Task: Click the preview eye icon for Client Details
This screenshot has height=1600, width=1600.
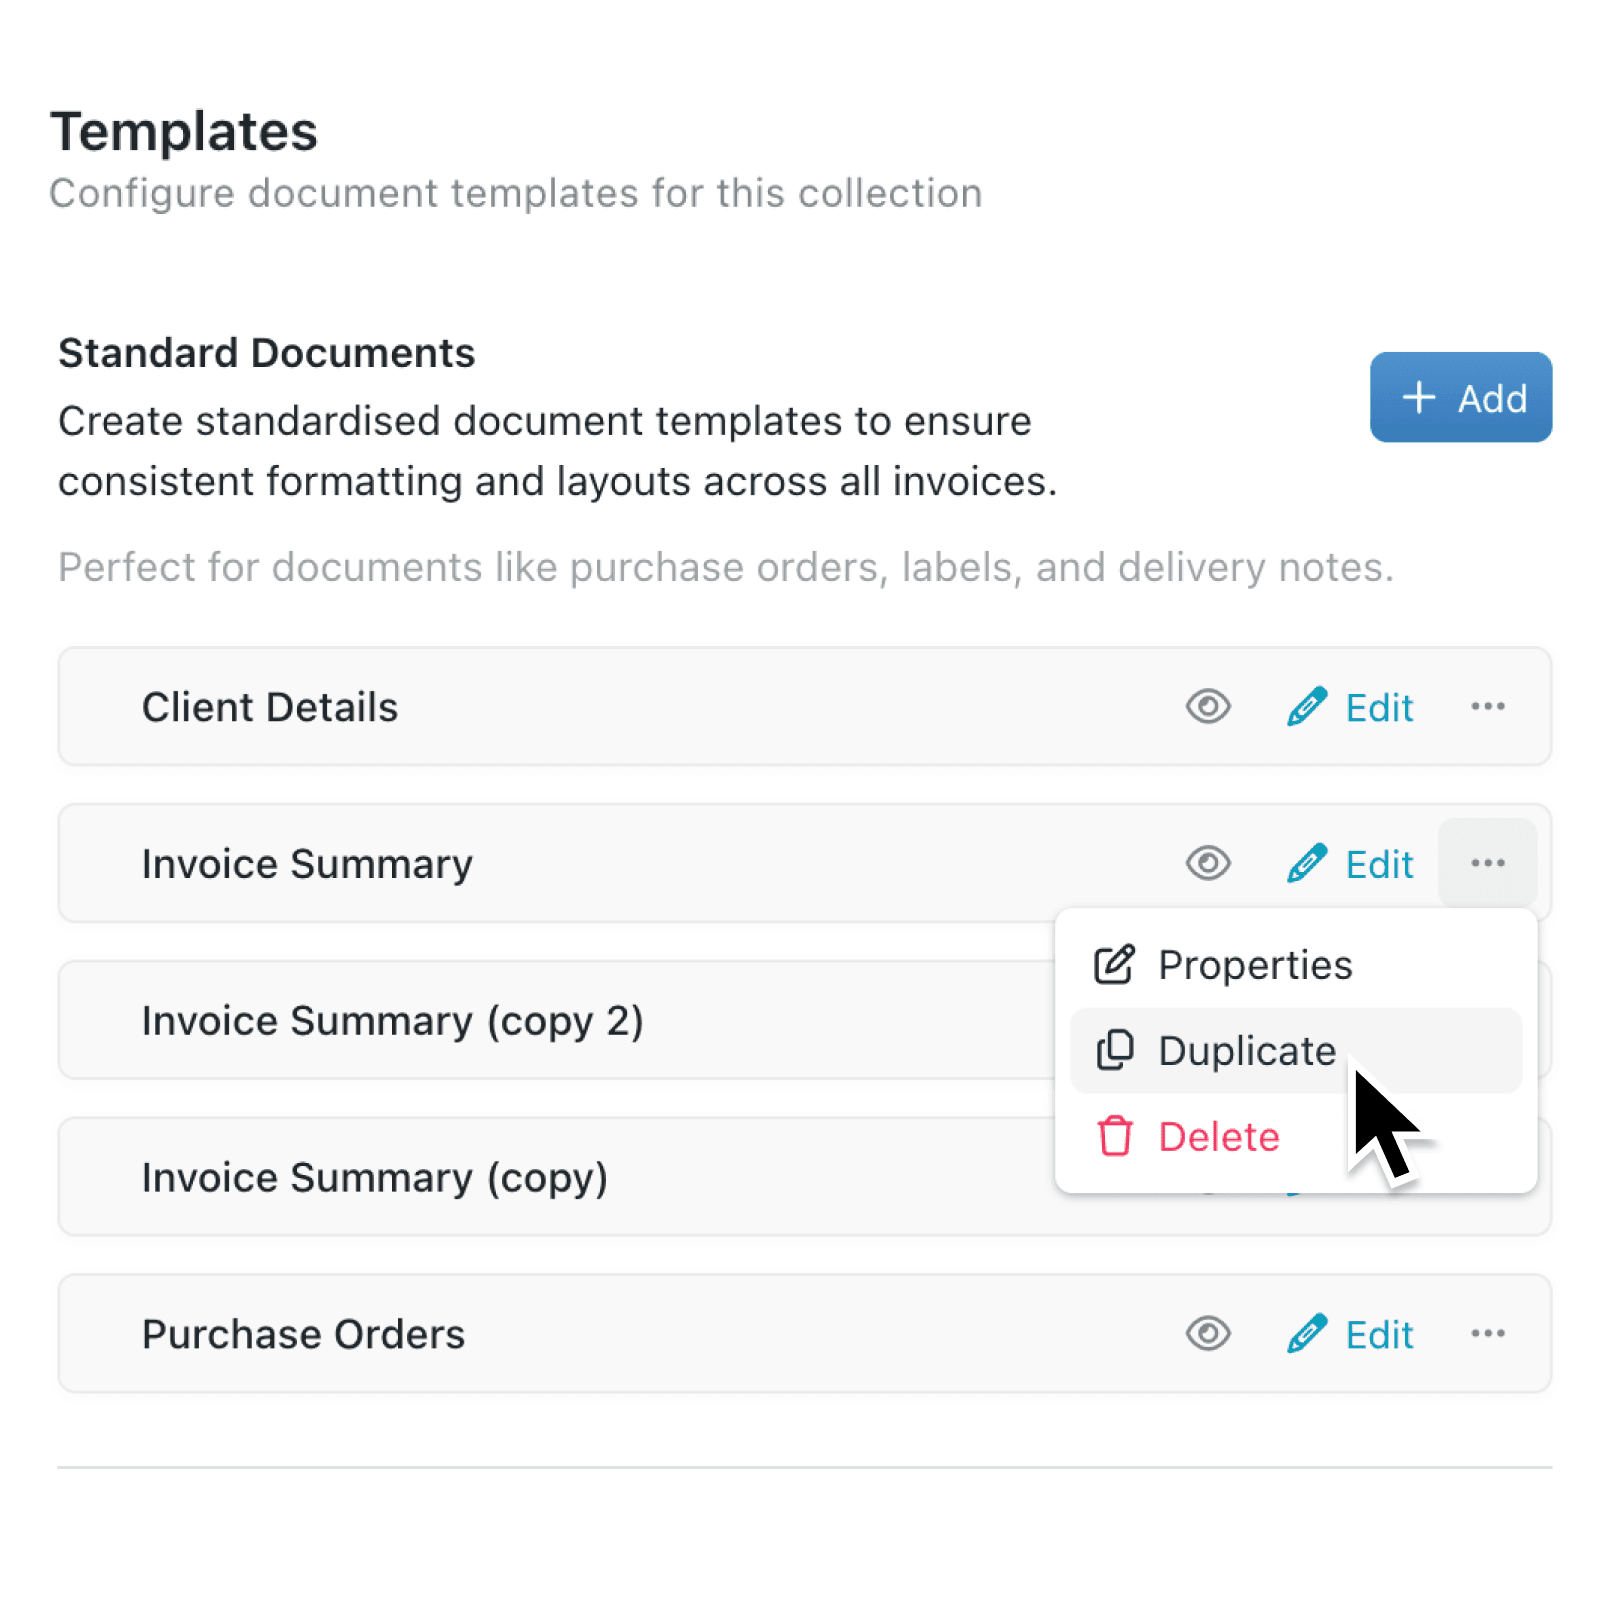Action: tap(1207, 707)
